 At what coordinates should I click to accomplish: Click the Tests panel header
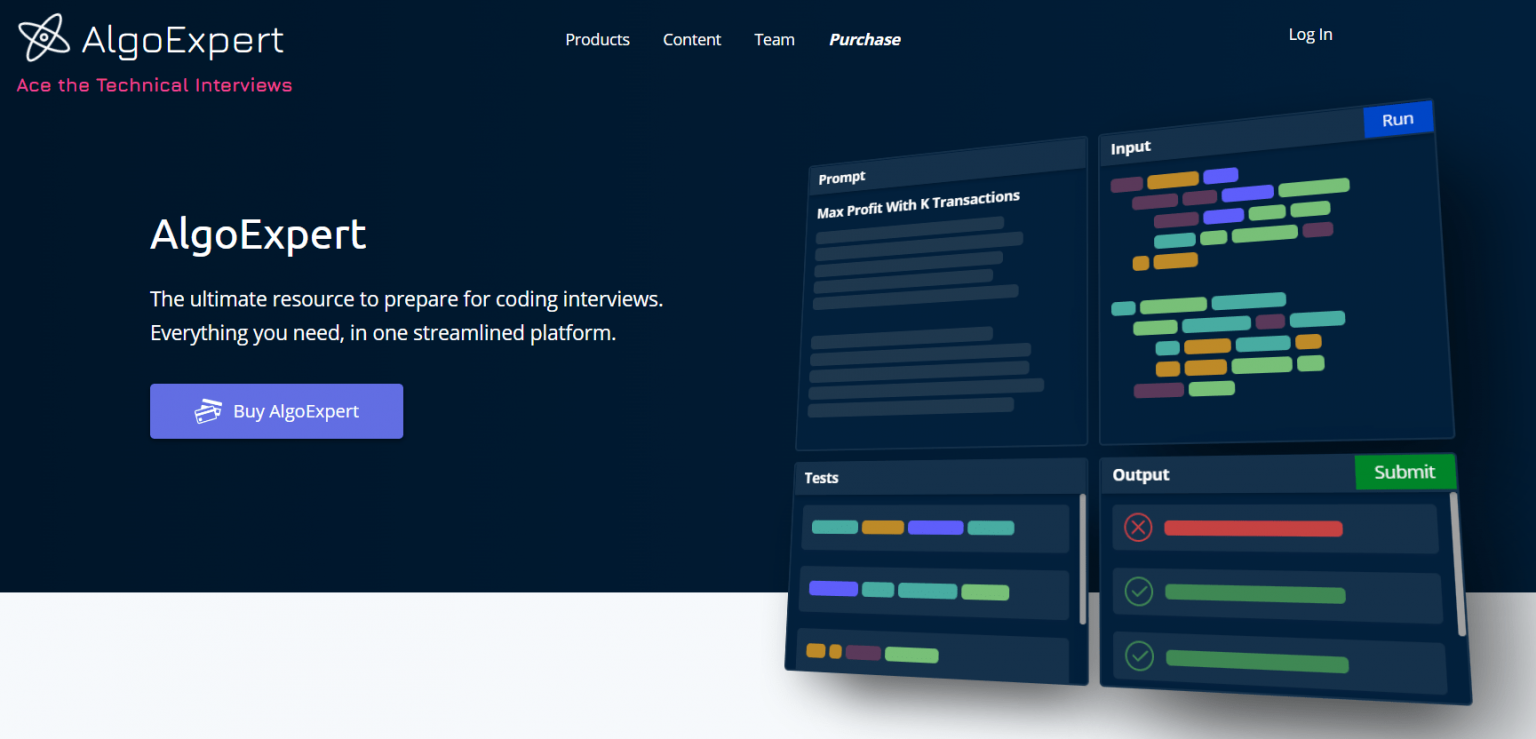[821, 478]
